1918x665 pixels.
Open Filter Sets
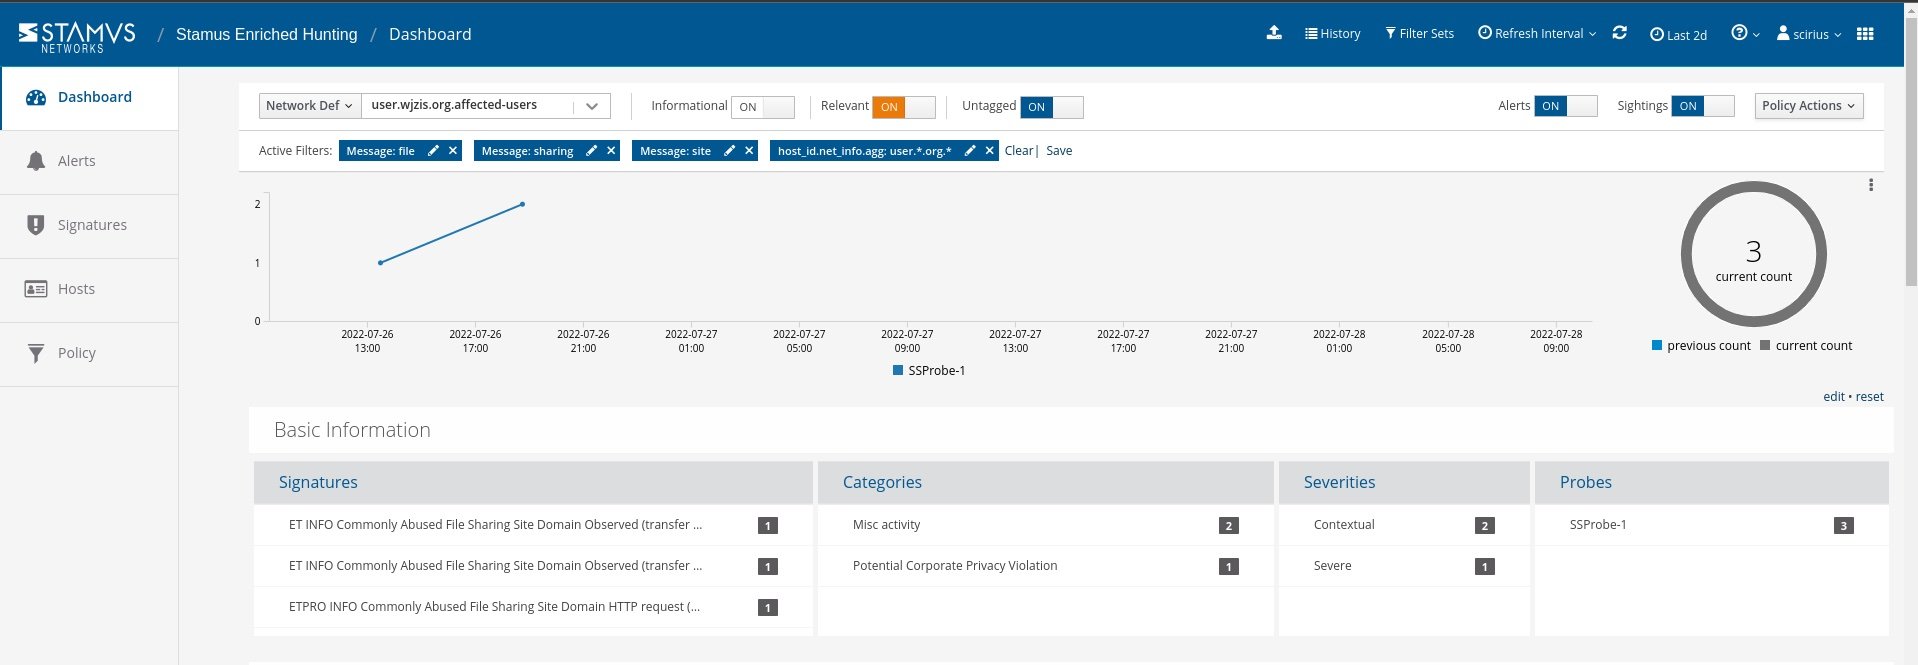pos(1419,34)
